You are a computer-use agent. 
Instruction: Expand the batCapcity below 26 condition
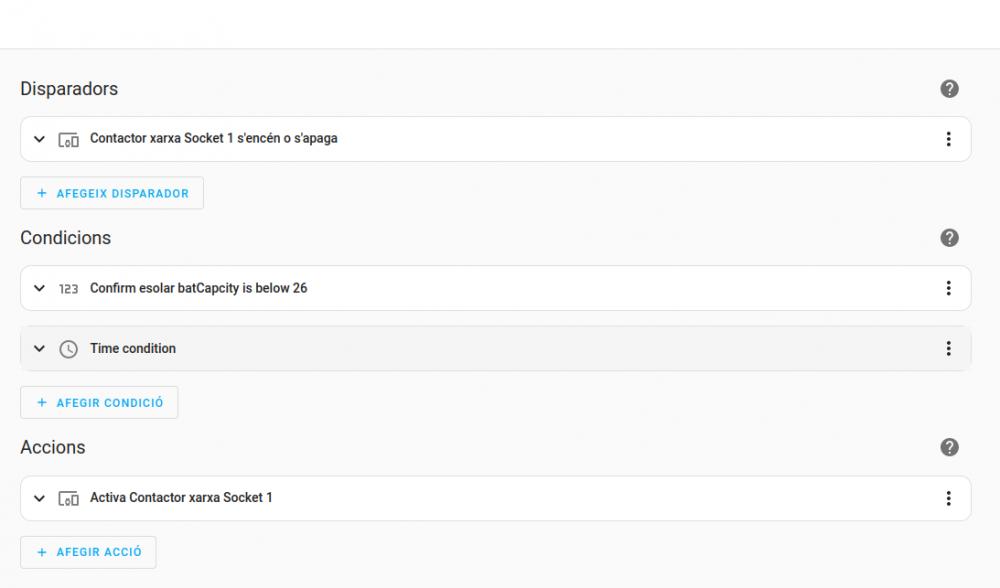40,288
